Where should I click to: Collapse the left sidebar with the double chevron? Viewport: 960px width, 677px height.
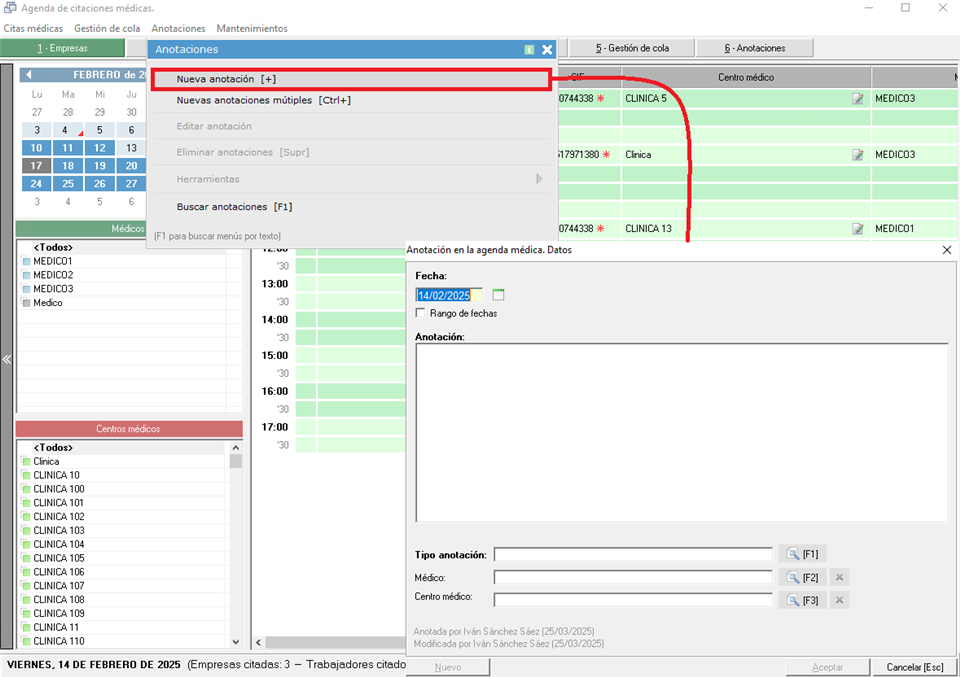point(7,359)
